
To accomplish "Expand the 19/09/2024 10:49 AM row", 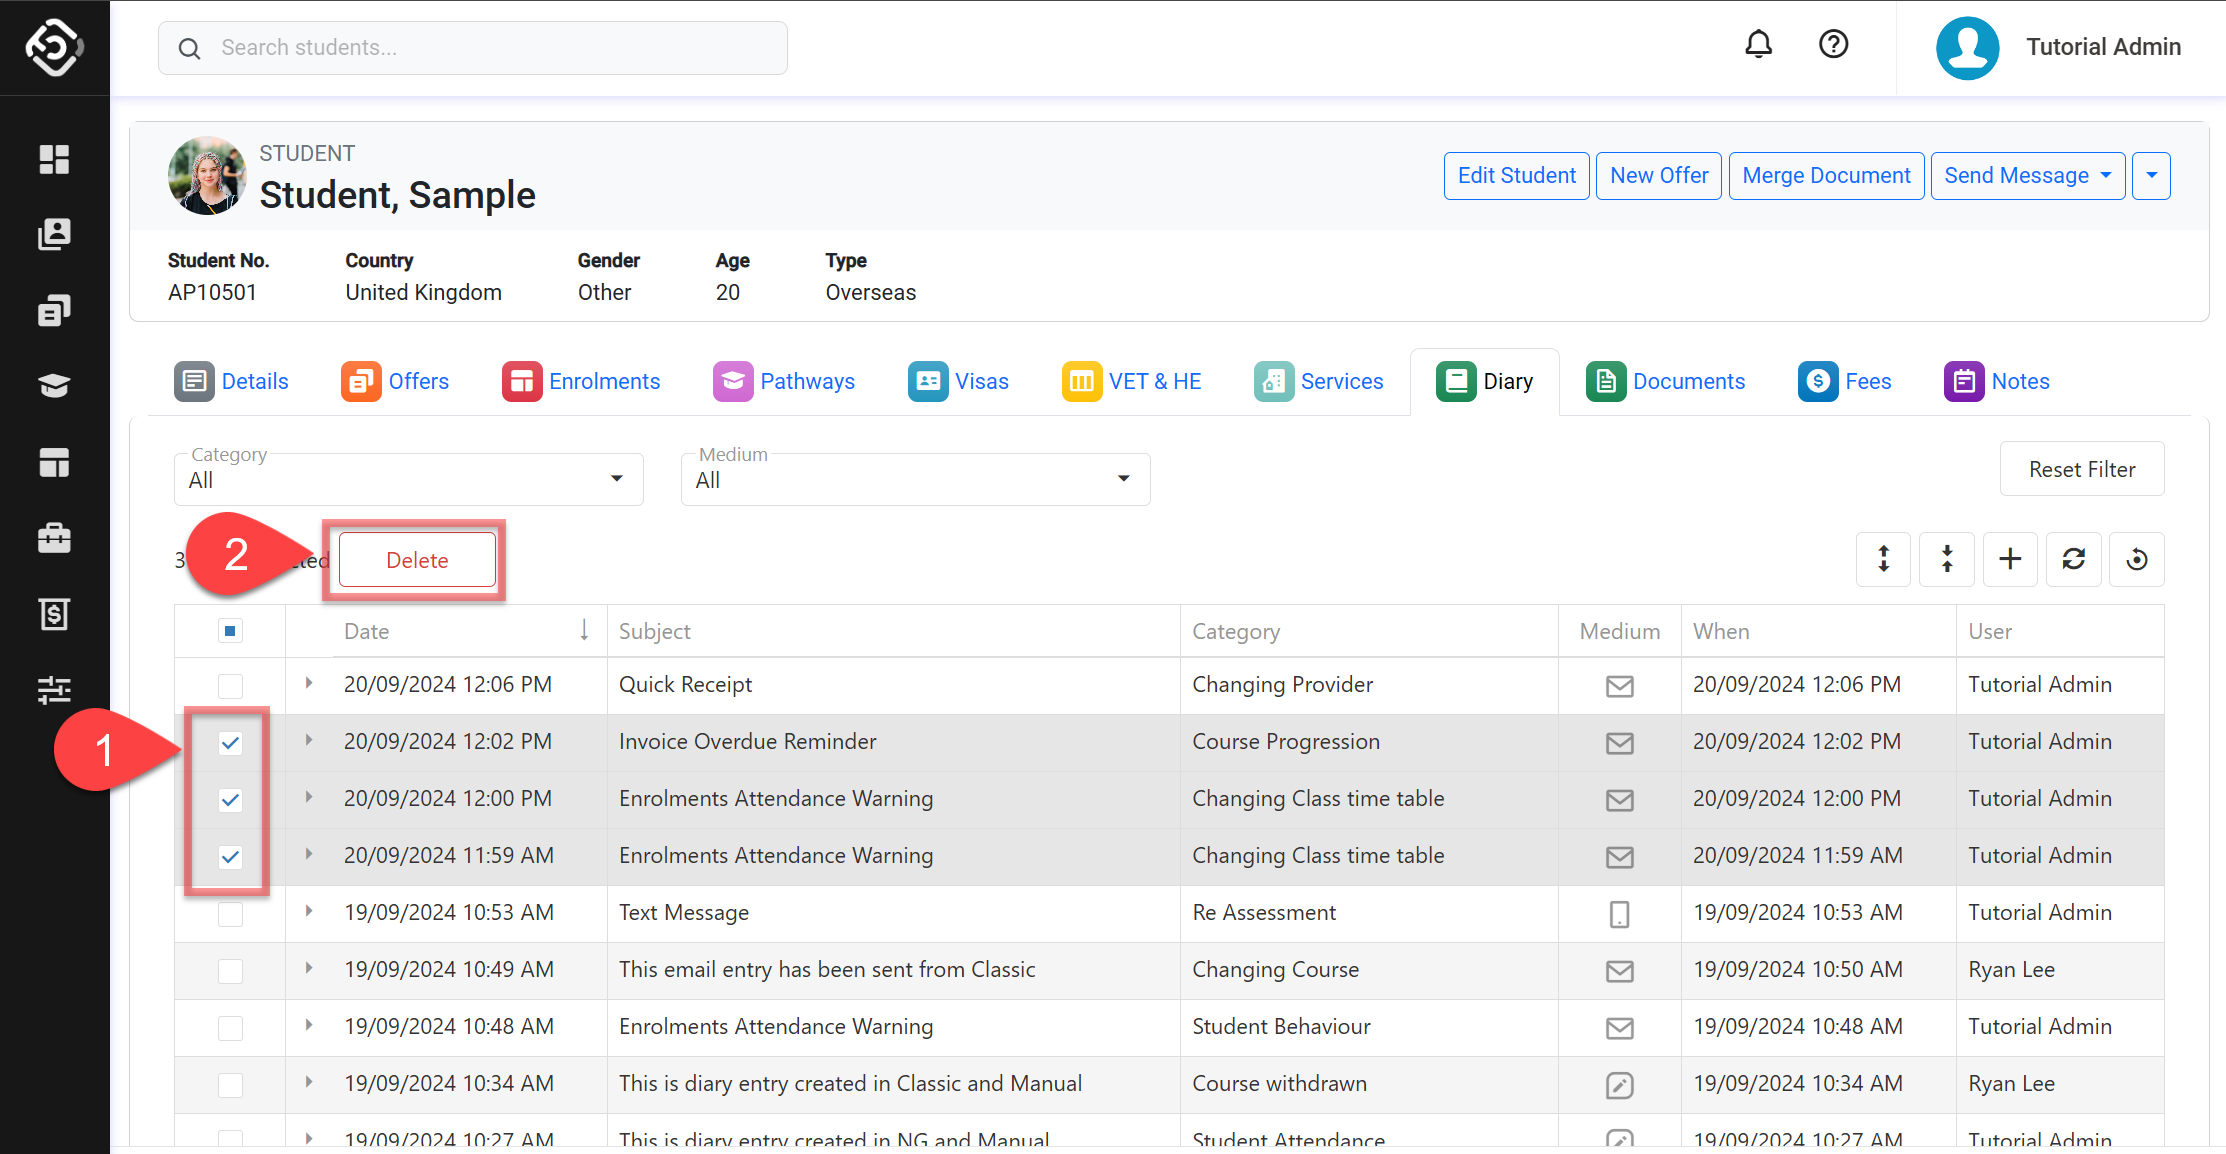I will (x=309, y=969).
